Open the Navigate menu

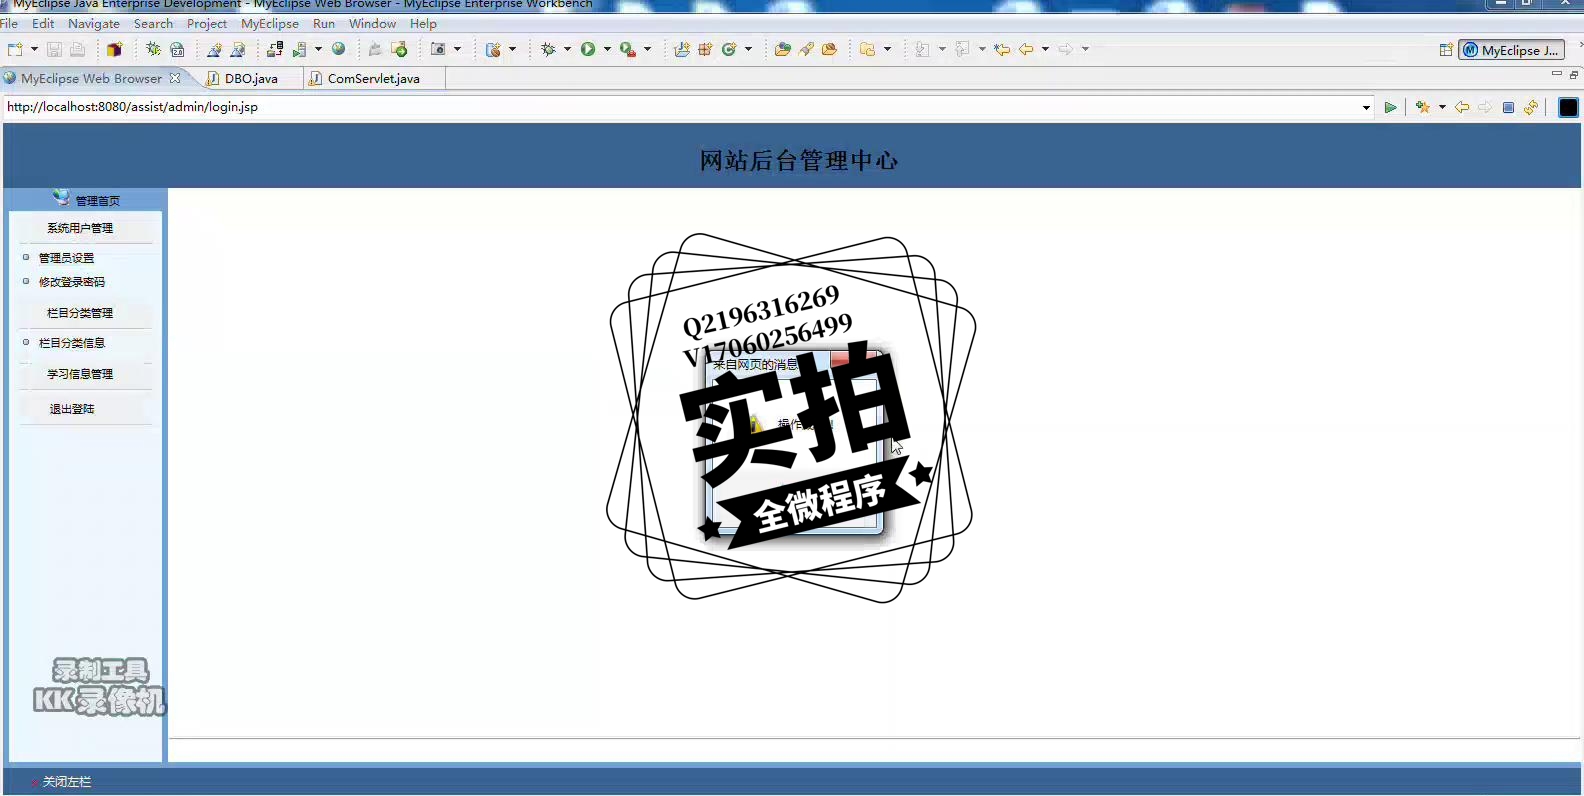pyautogui.click(x=94, y=23)
